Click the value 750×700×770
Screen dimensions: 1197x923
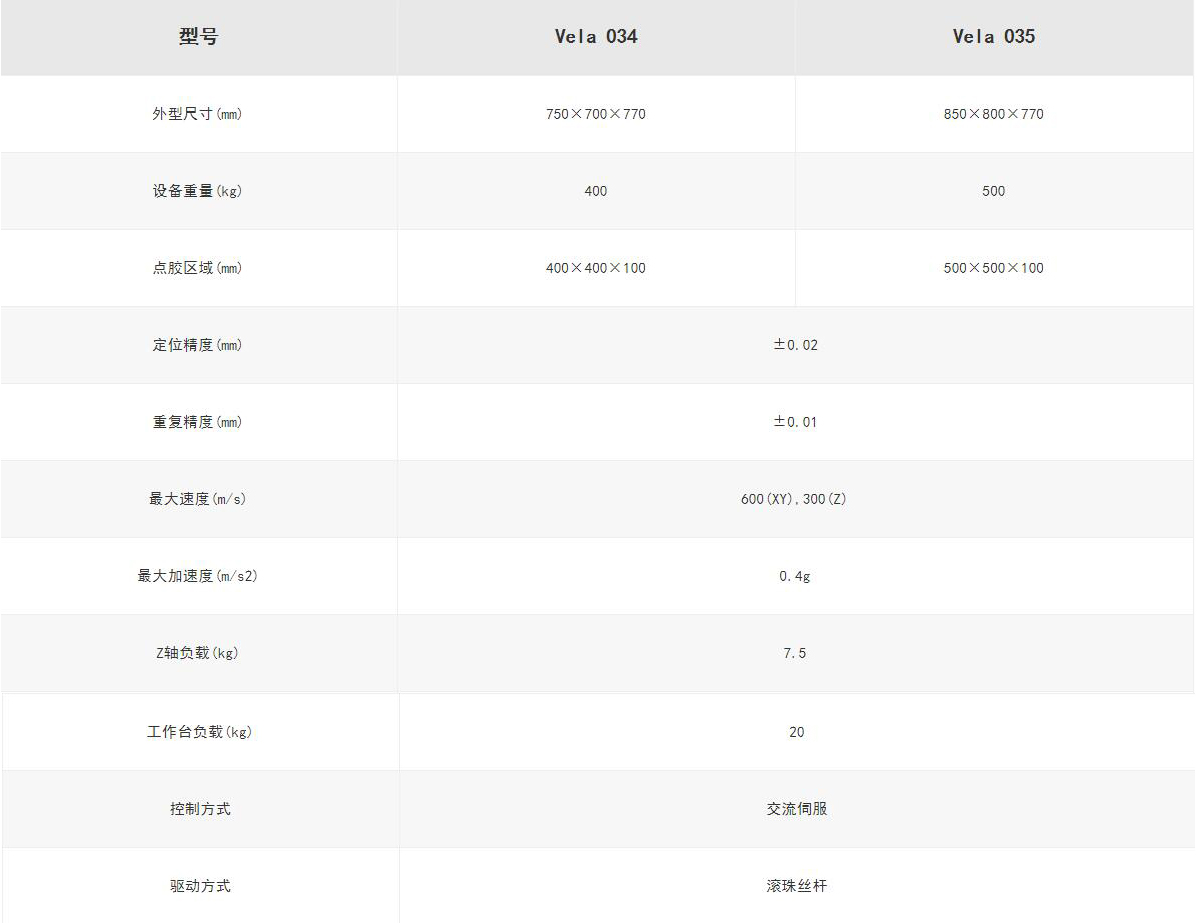click(x=595, y=114)
